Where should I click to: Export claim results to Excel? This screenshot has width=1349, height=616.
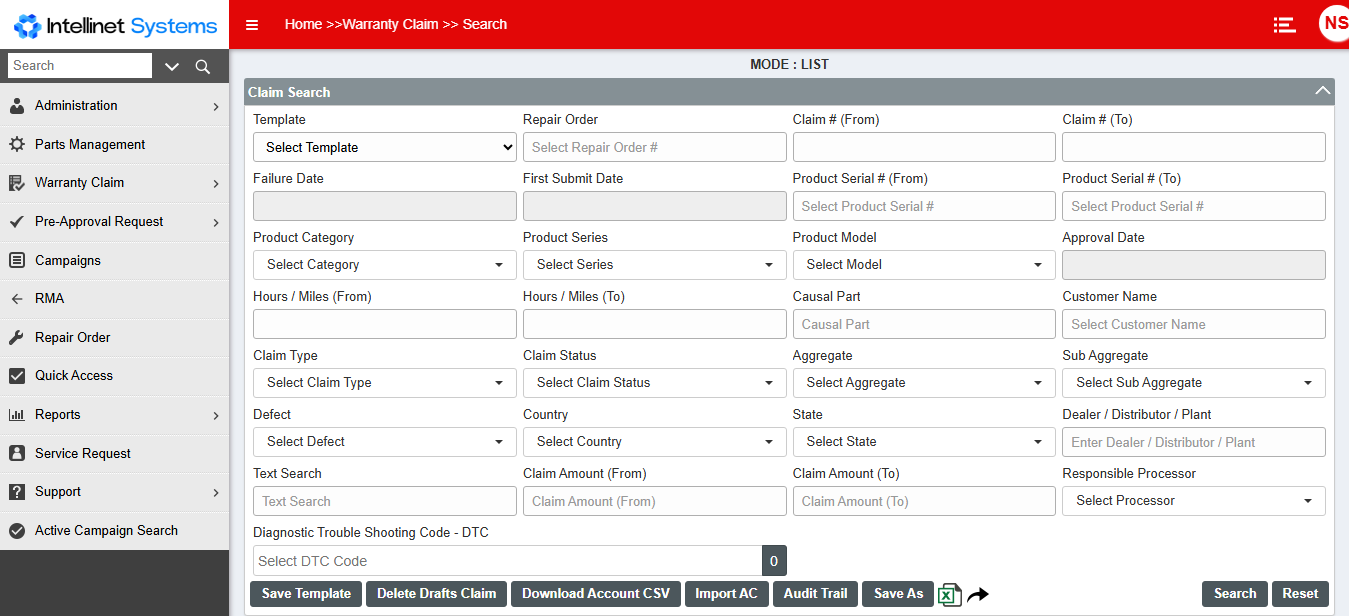point(949,594)
